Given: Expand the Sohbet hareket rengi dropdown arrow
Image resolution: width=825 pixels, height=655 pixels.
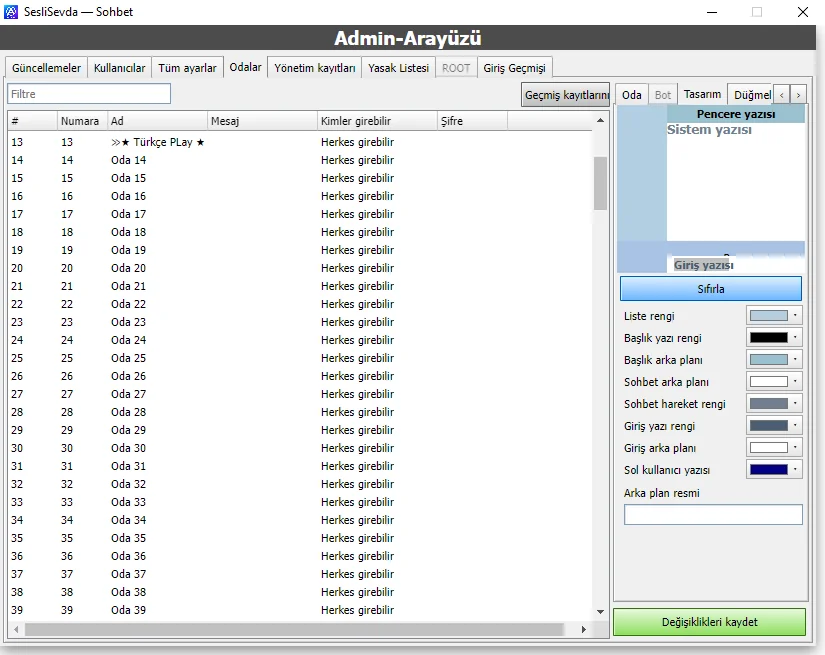Looking at the screenshot, I should pos(795,404).
